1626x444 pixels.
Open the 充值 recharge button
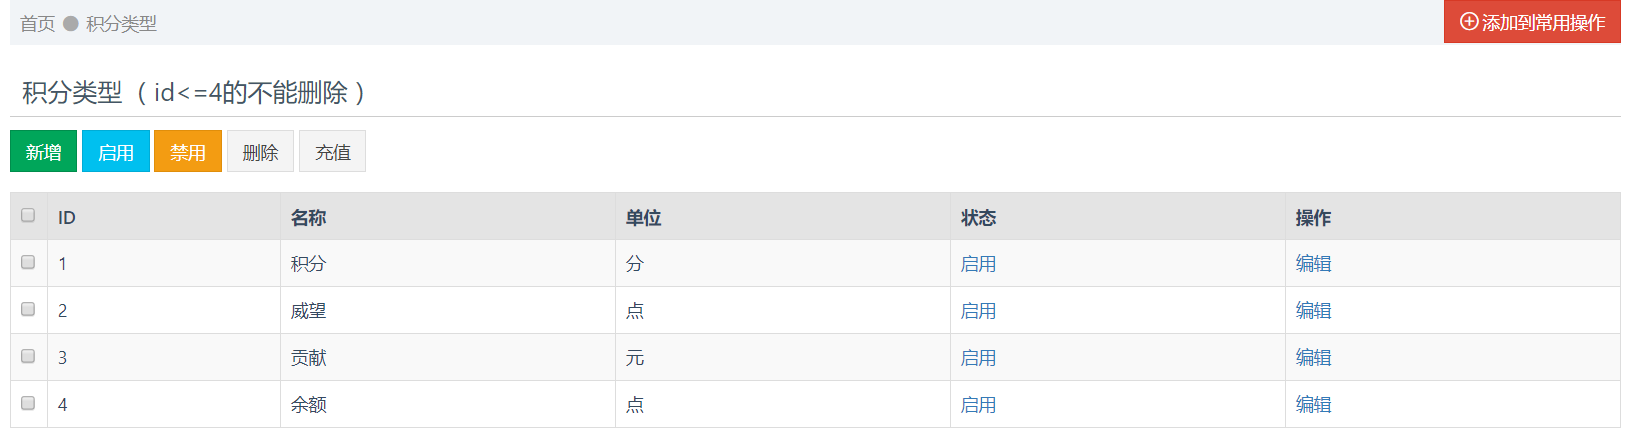click(333, 152)
